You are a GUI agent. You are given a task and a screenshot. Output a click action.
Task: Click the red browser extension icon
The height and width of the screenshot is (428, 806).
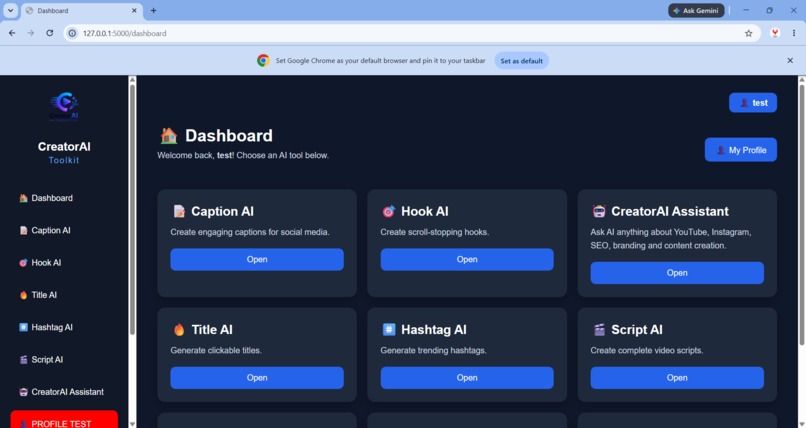[775, 33]
